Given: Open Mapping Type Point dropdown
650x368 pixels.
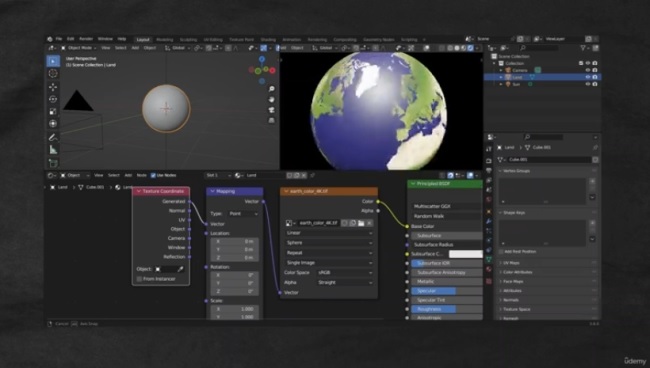Looking at the screenshot, I should point(243,213).
